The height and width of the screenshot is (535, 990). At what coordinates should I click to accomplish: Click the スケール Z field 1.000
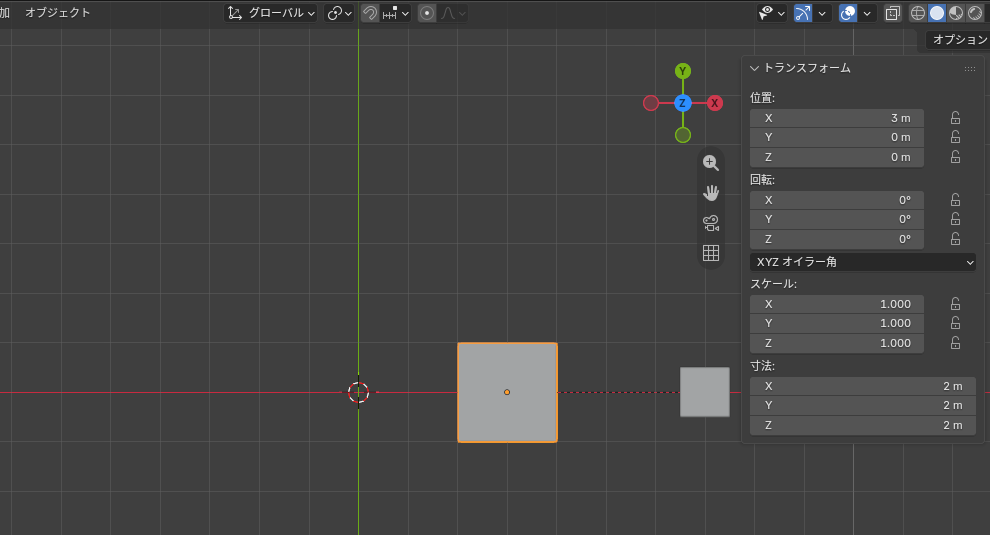tap(837, 344)
